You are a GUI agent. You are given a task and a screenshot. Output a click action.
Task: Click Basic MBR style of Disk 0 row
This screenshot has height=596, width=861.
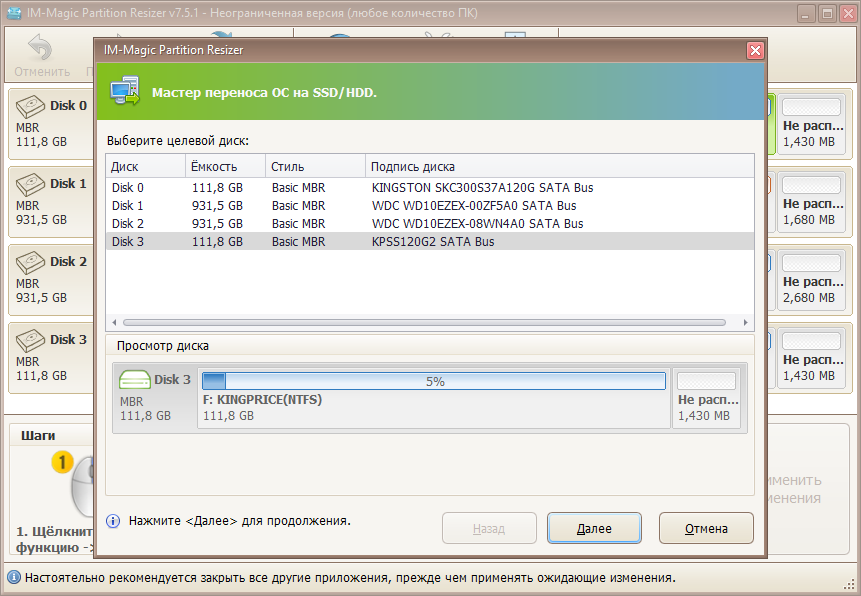298,188
